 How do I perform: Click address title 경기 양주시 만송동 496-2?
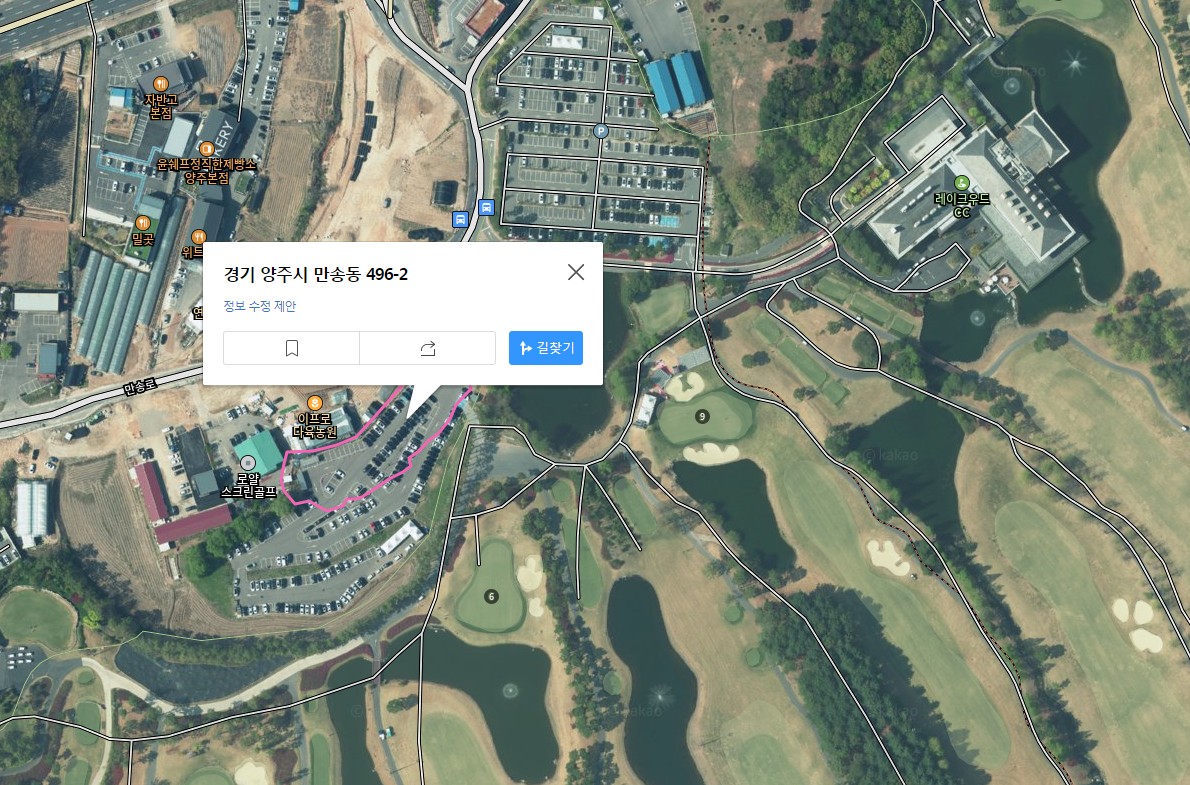(x=316, y=274)
